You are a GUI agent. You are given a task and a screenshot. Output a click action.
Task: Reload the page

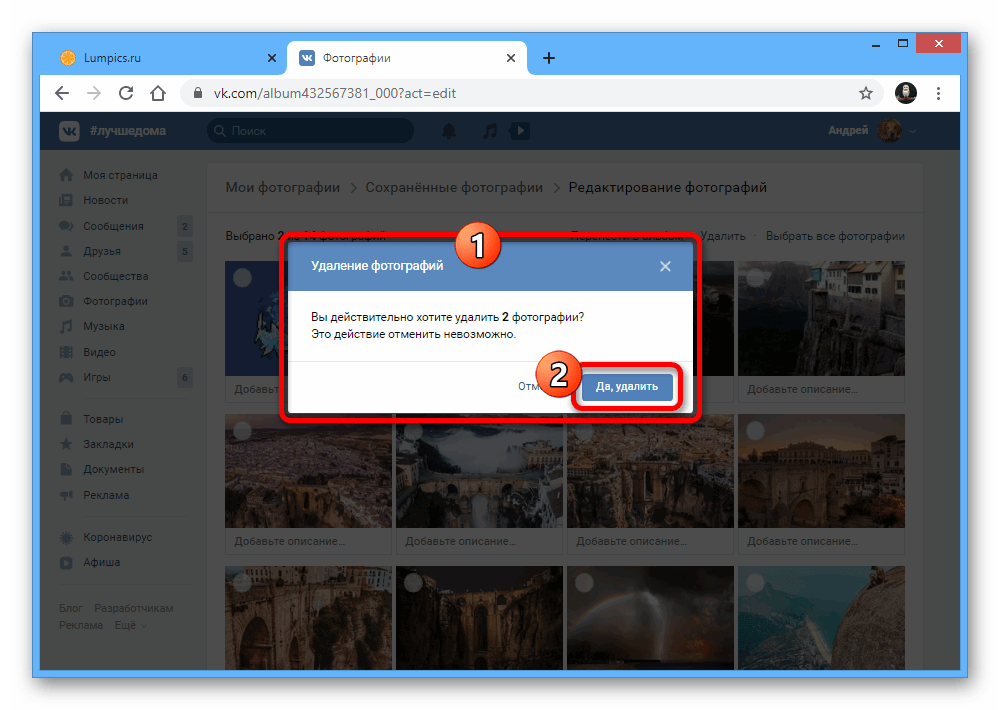pos(126,93)
